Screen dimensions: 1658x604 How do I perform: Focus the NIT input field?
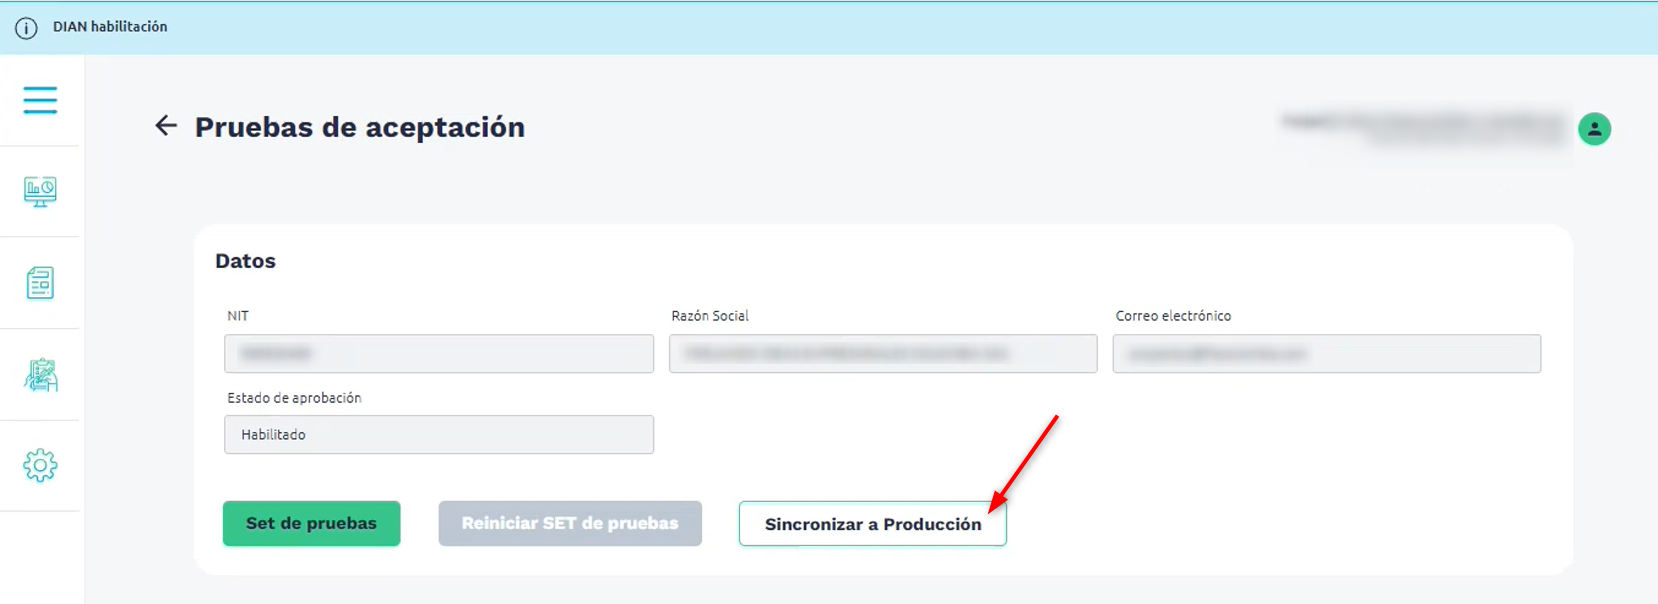(438, 354)
